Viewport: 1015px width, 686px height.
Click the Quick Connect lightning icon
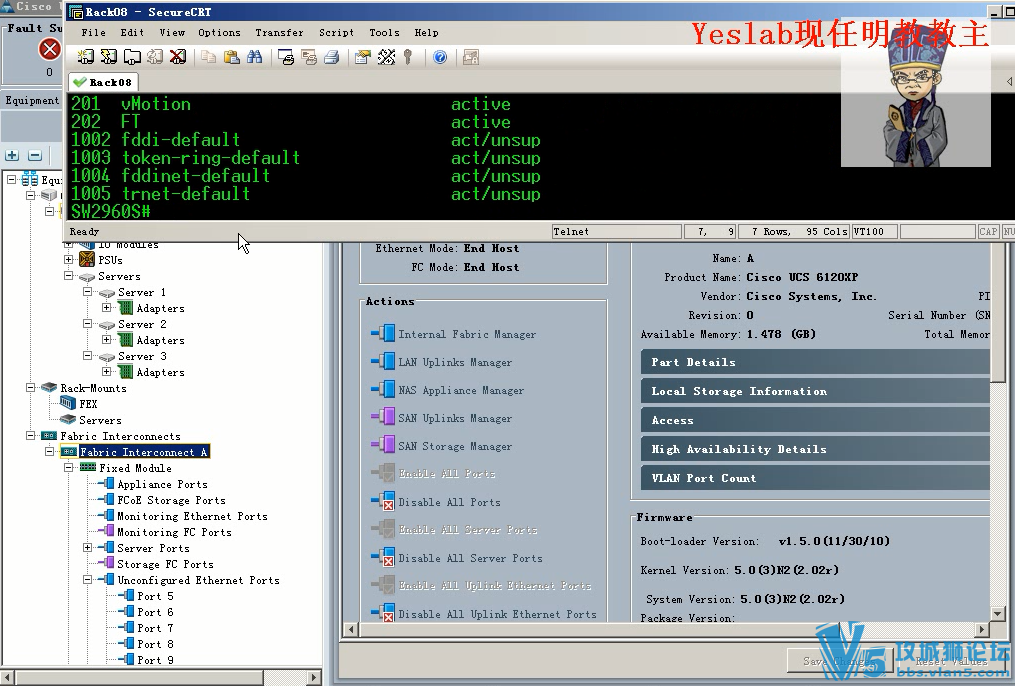click(x=109, y=57)
